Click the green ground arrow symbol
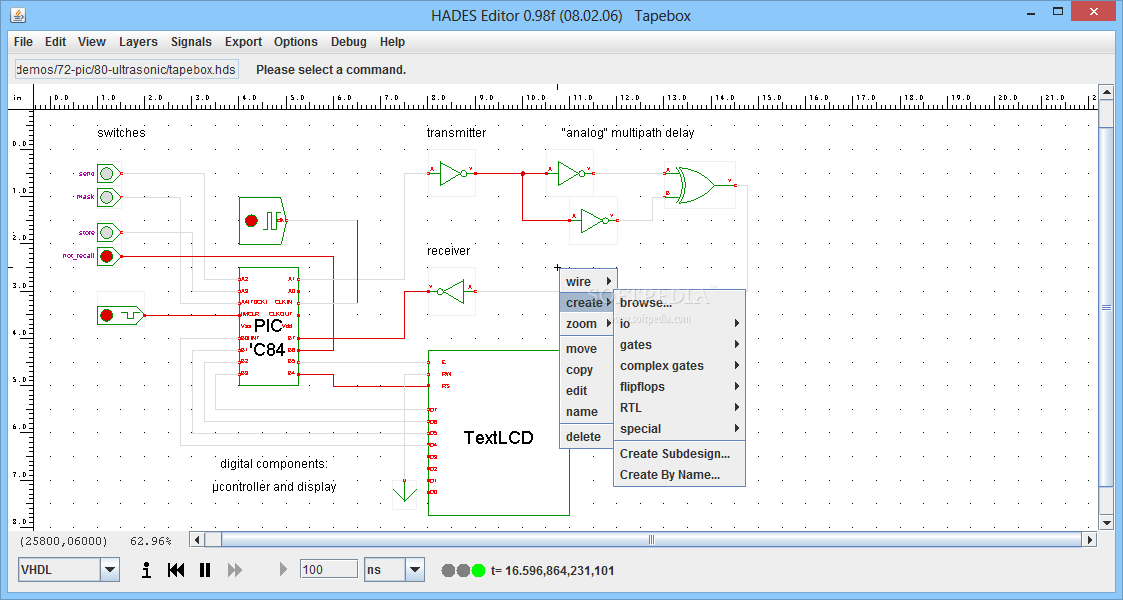This screenshot has width=1123, height=600. (x=405, y=493)
